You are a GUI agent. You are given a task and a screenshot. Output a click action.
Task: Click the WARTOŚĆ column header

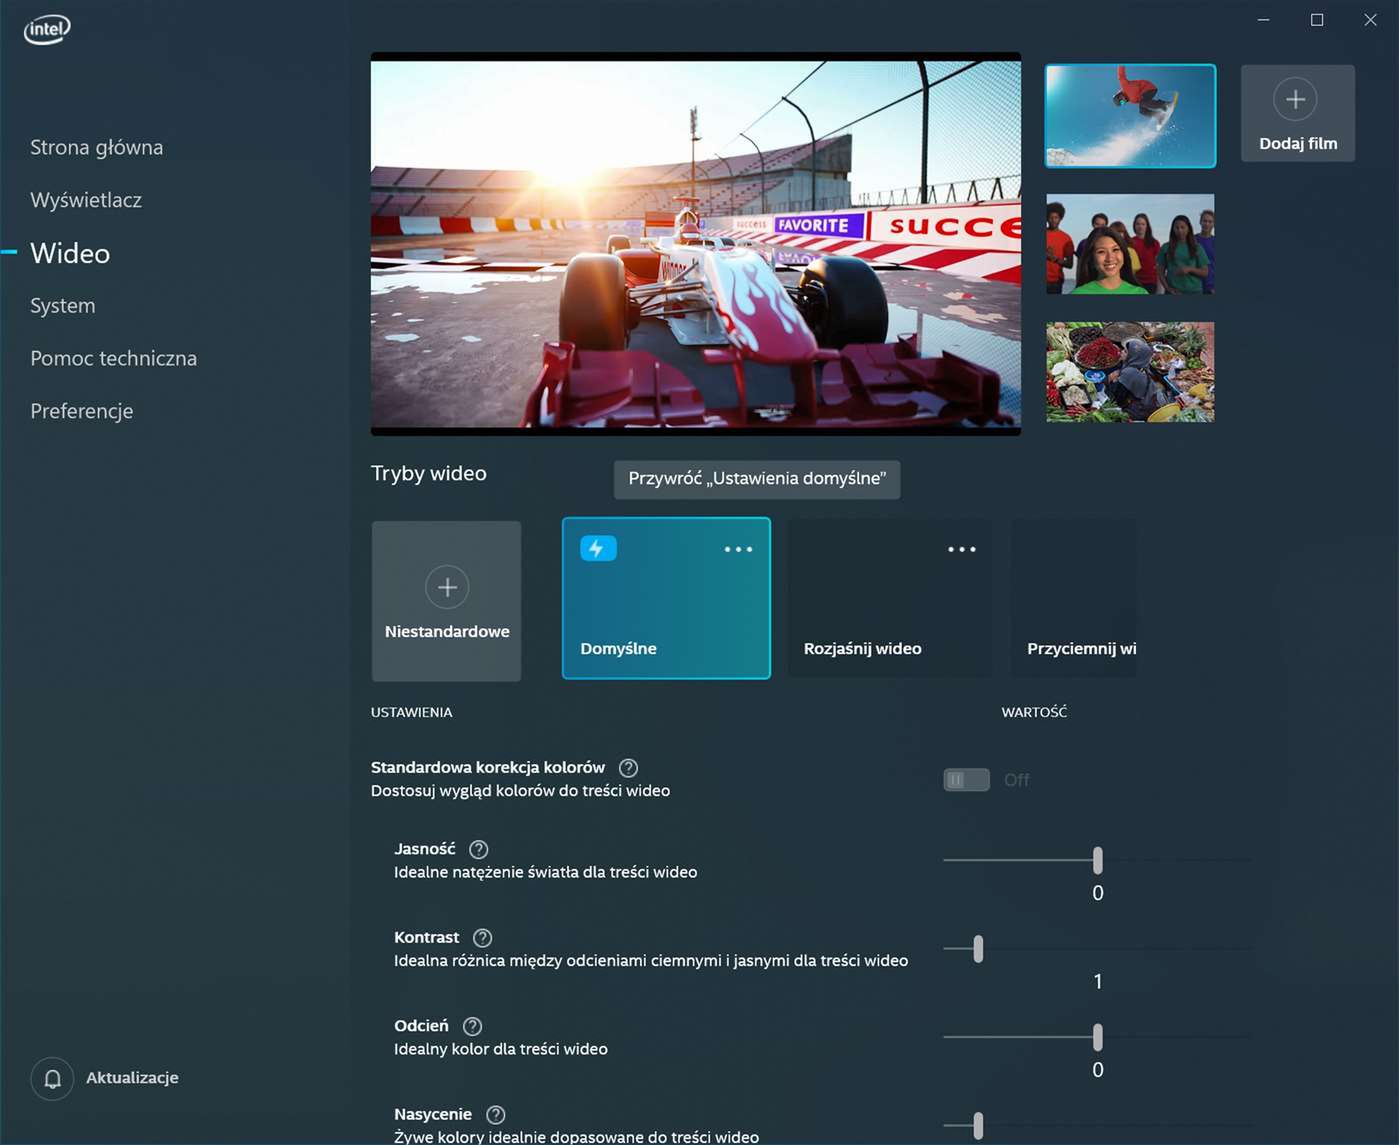point(1034,712)
